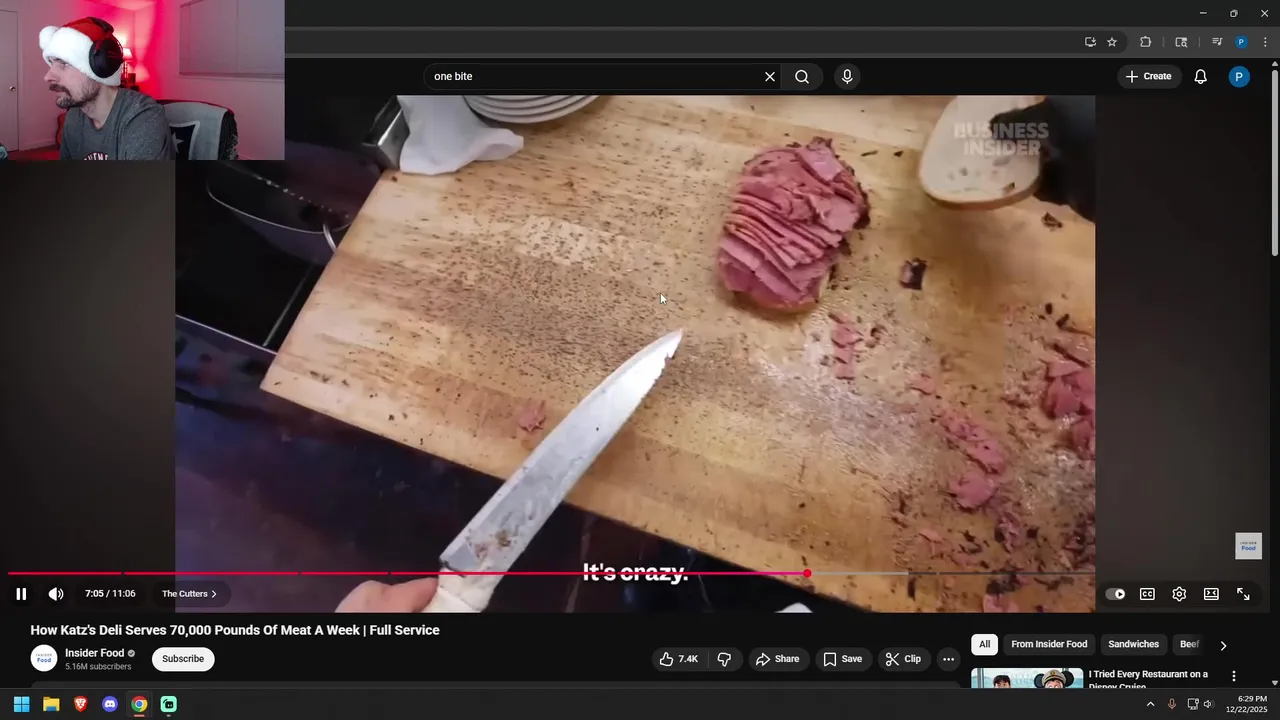Open YouTube notifications bell

[x=1201, y=77]
